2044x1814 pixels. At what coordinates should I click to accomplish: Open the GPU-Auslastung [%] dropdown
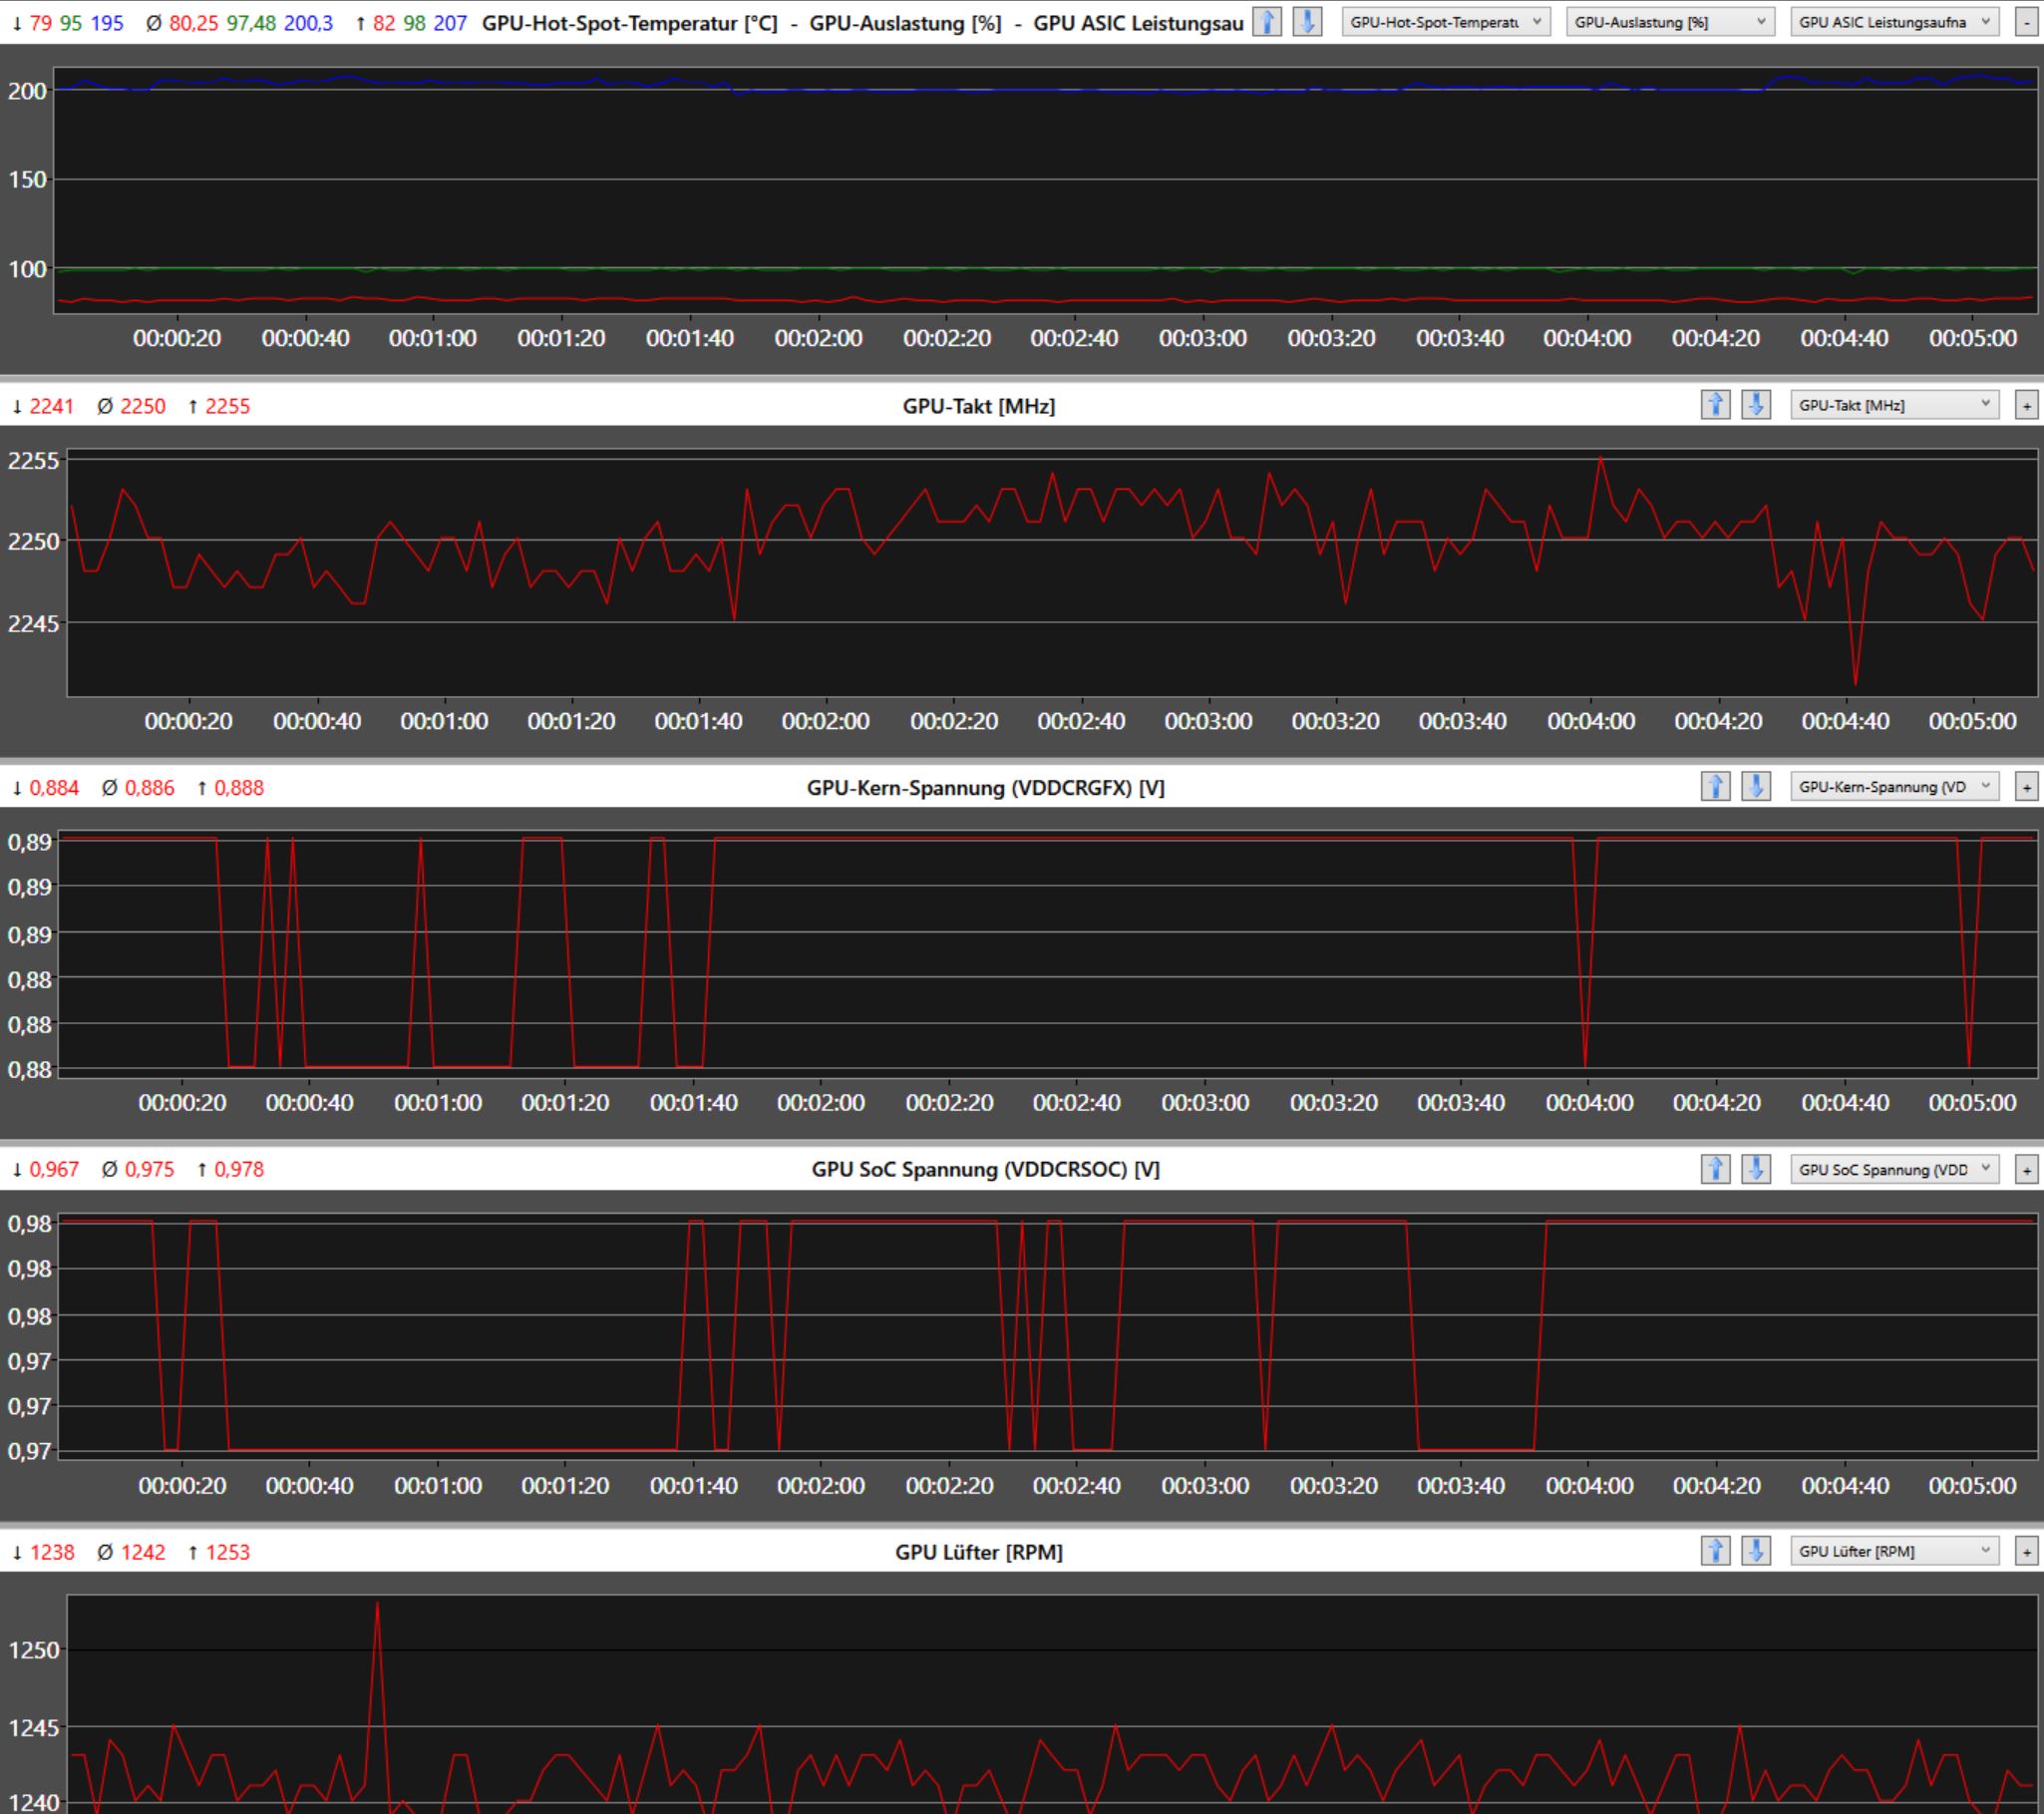pos(1669,22)
